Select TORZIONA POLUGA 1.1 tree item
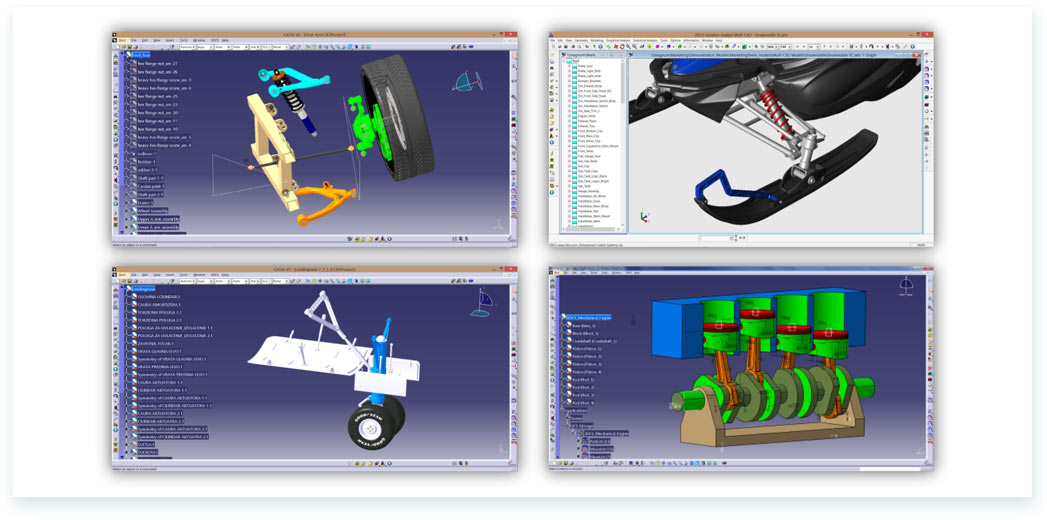Screen dimensions: 1047x520 tap(159, 312)
